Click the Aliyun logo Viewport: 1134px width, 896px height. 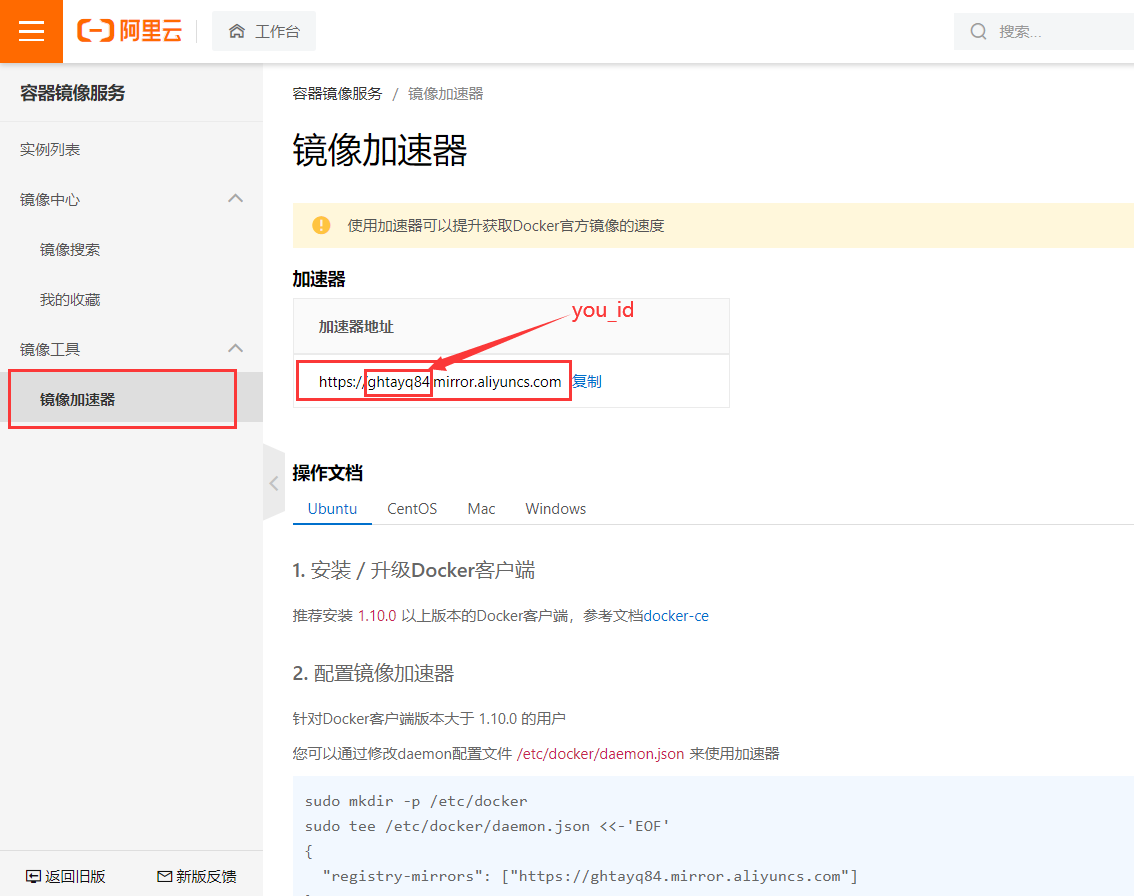pyautogui.click(x=129, y=31)
